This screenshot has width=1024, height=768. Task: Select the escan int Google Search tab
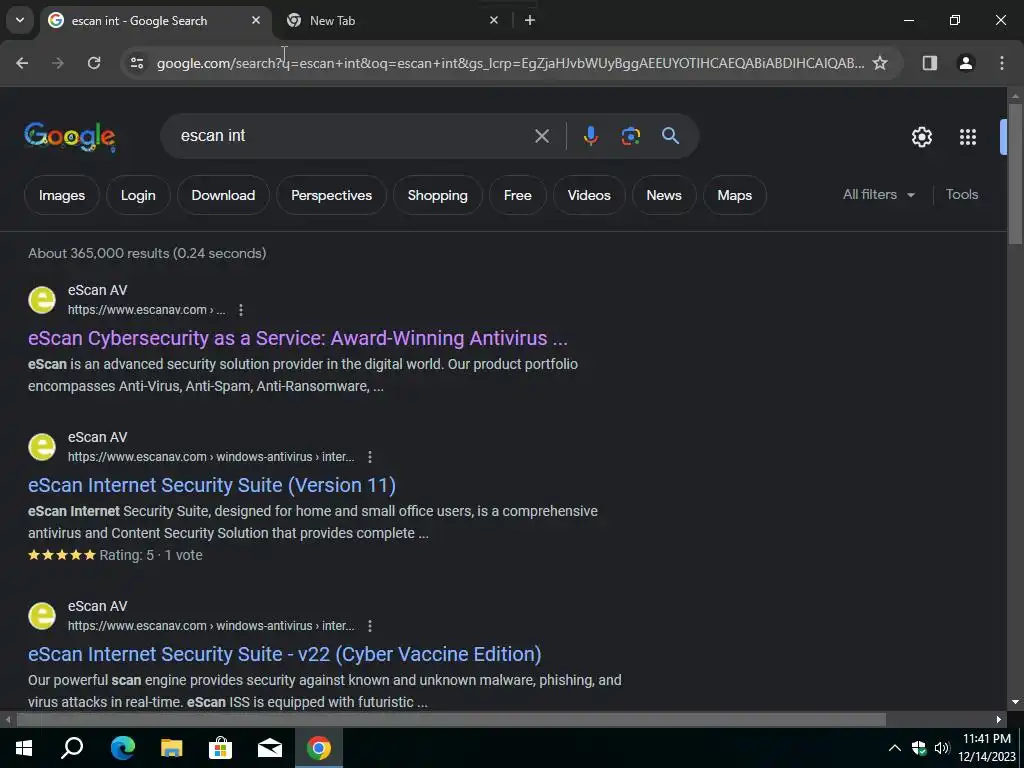coord(155,20)
